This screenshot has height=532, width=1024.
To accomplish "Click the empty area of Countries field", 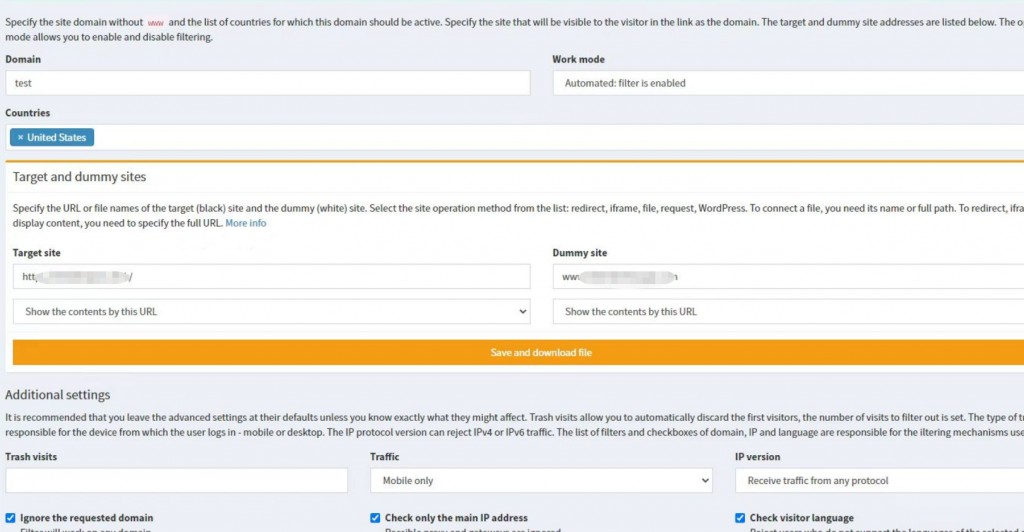I will (x=500, y=138).
